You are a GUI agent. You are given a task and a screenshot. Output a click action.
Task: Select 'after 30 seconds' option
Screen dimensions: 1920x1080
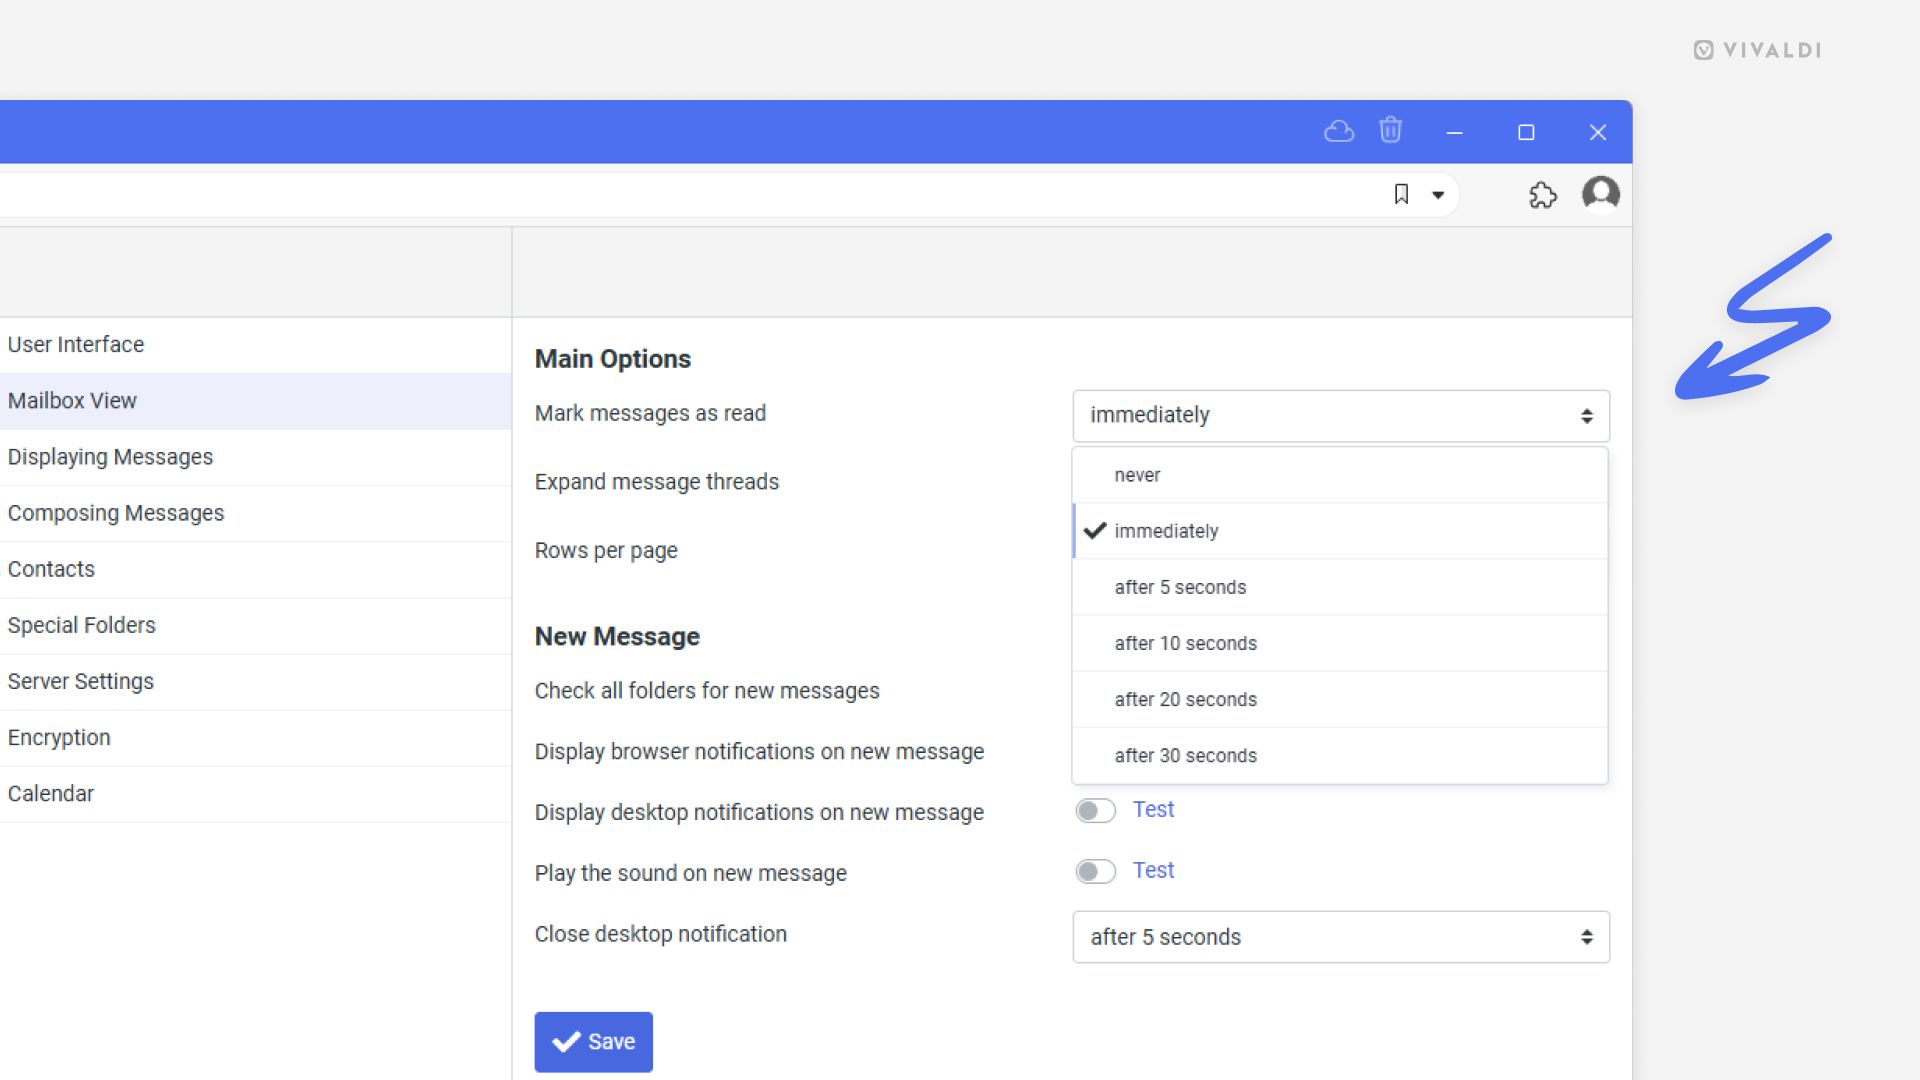[1340, 755]
